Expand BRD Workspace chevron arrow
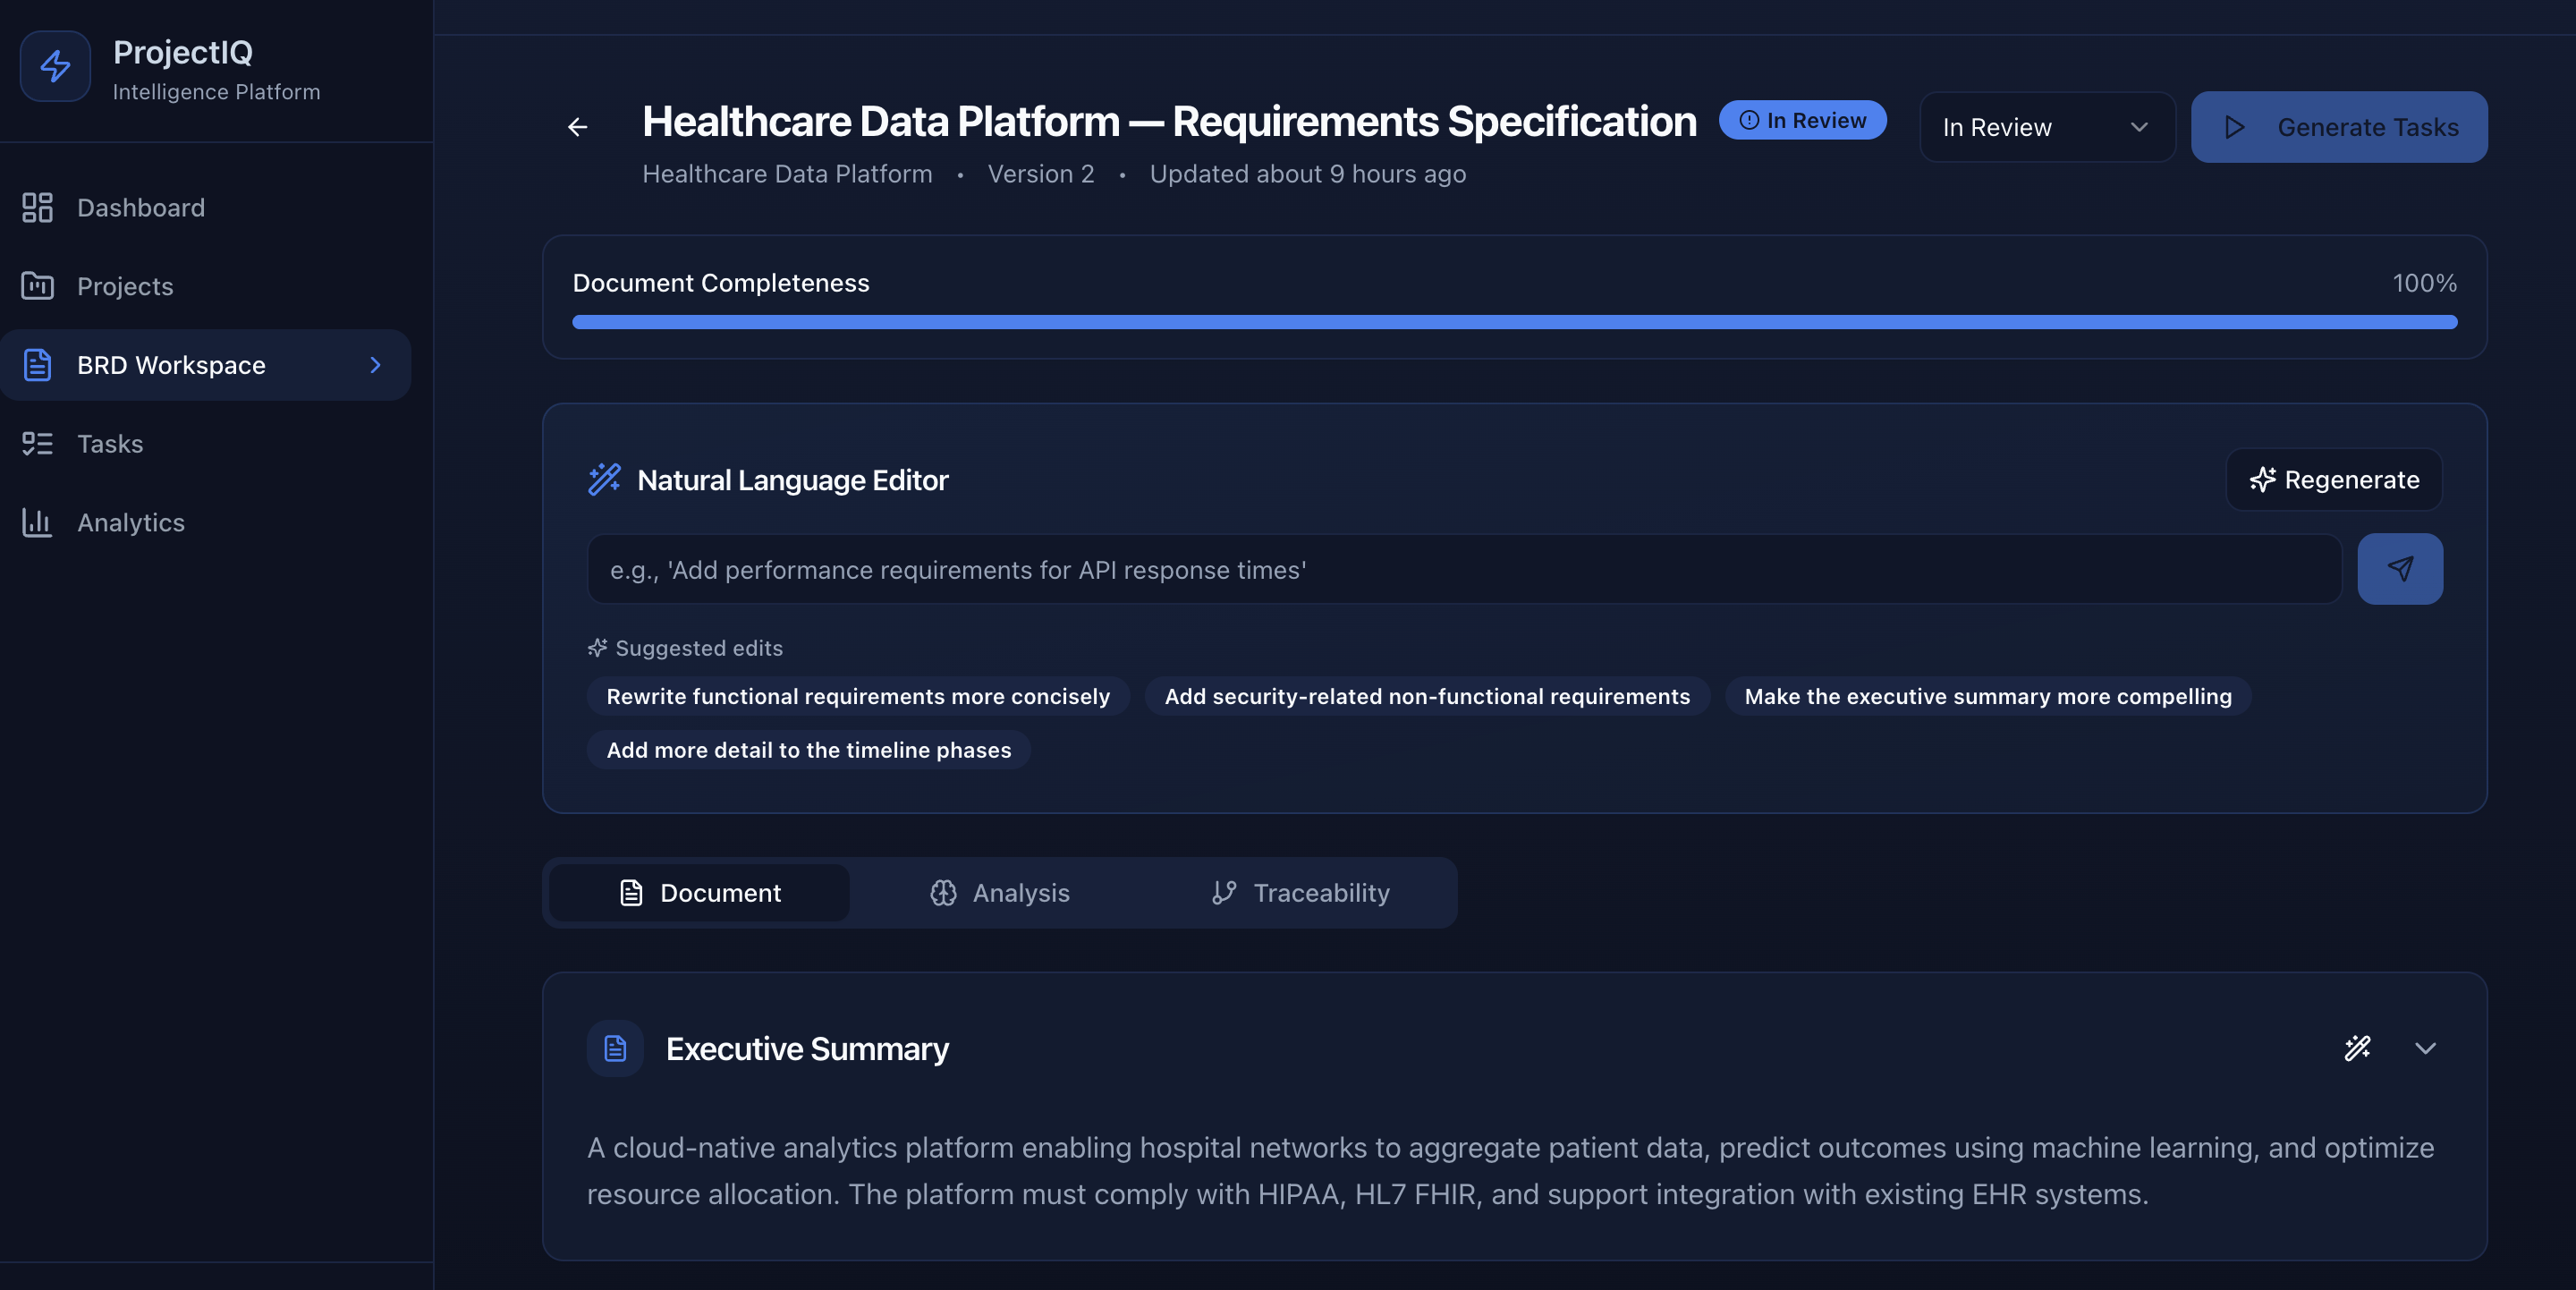 (x=376, y=365)
